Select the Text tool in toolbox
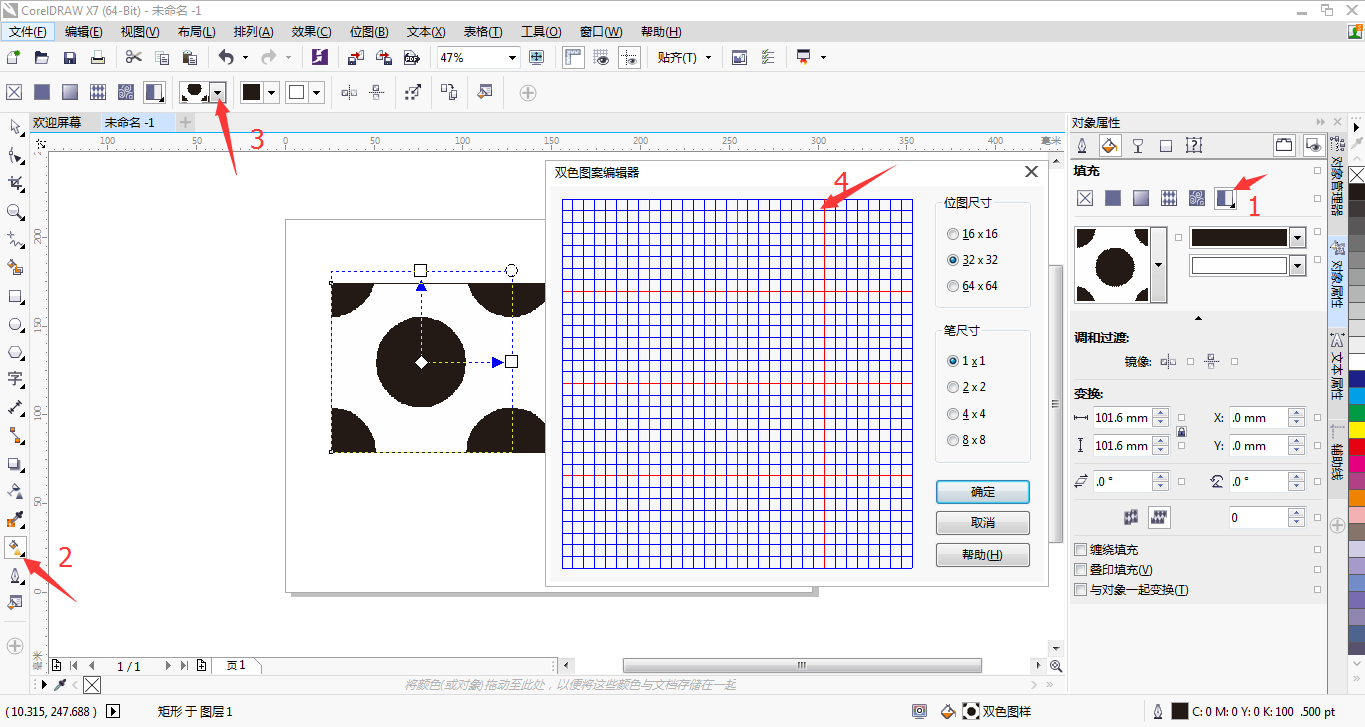 pos(15,379)
